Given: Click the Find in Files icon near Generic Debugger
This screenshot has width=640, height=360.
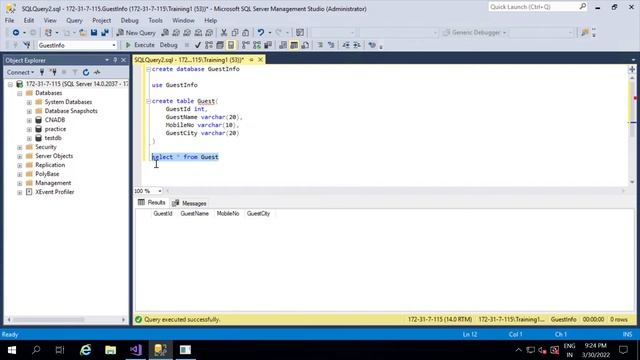Looking at the screenshot, I should [x=585, y=33].
